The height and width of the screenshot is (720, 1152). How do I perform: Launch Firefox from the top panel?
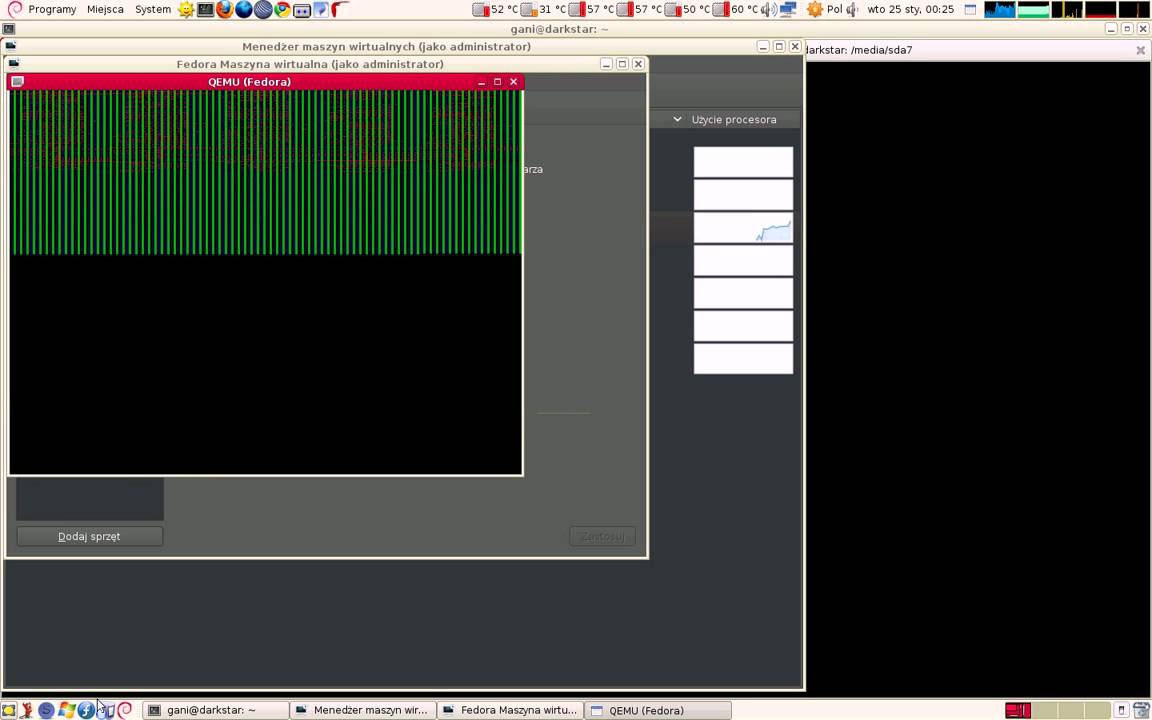[x=225, y=10]
